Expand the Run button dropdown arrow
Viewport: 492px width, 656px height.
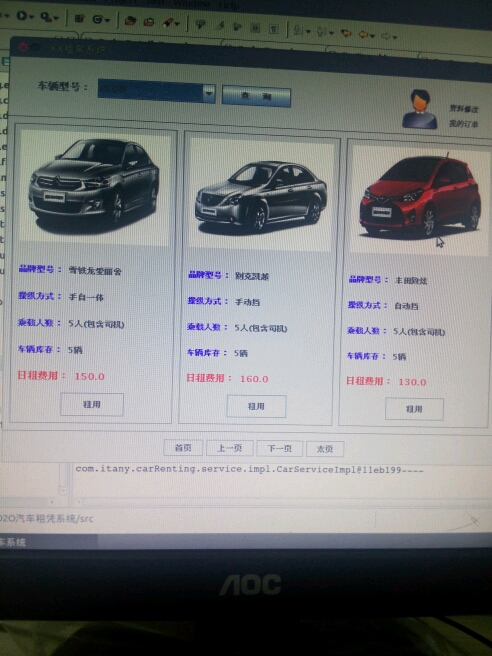click(32, 17)
